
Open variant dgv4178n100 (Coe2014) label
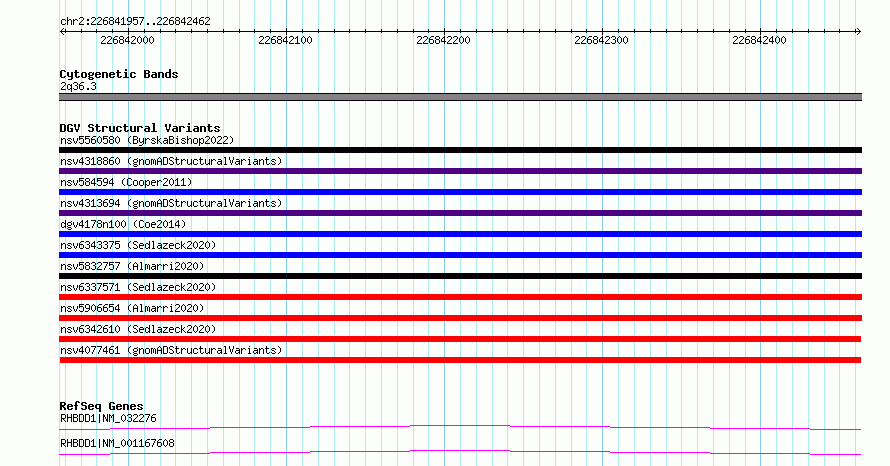click(x=123, y=224)
